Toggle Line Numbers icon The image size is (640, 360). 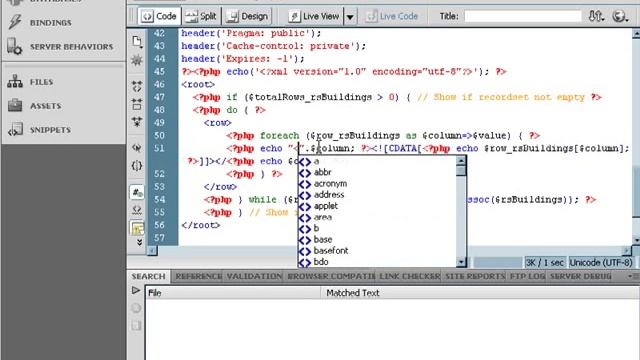(x=137, y=192)
